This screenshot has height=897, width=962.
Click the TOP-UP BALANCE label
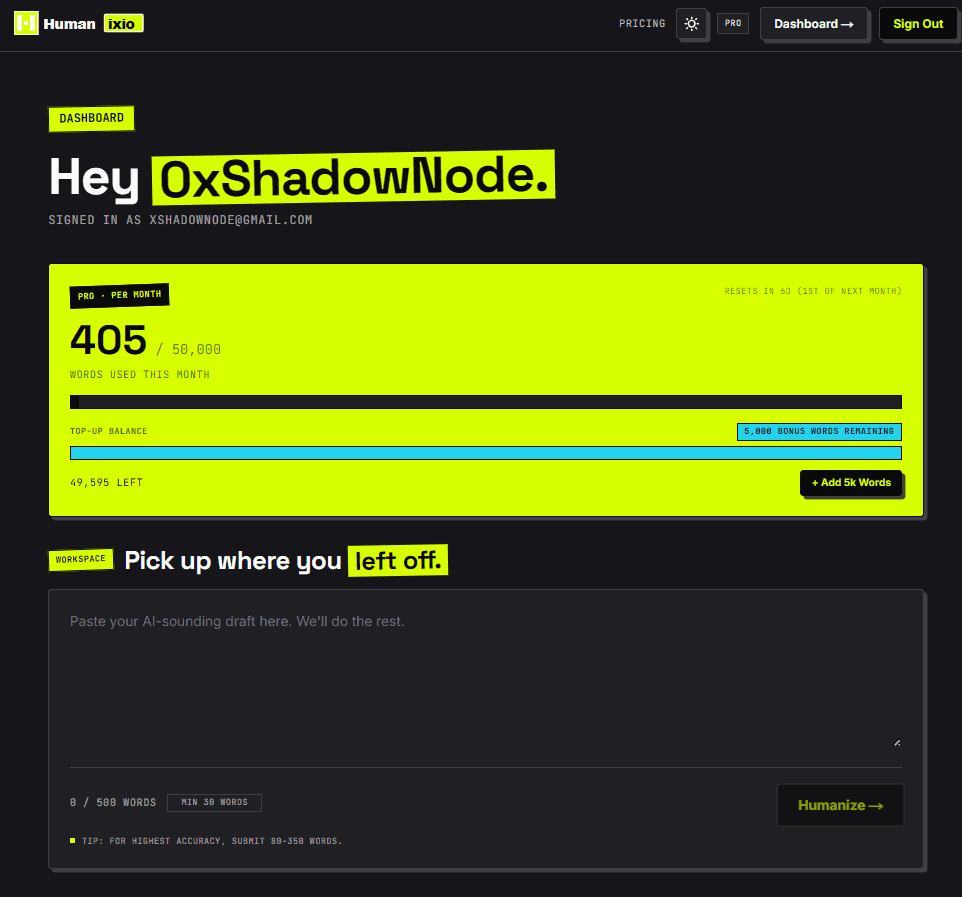tap(109, 431)
